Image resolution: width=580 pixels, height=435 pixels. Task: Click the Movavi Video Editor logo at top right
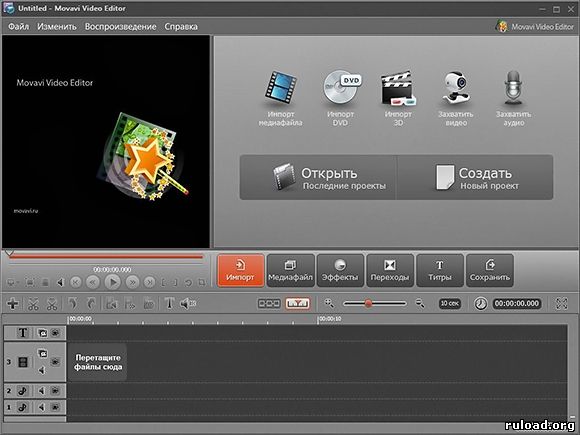tap(535, 27)
